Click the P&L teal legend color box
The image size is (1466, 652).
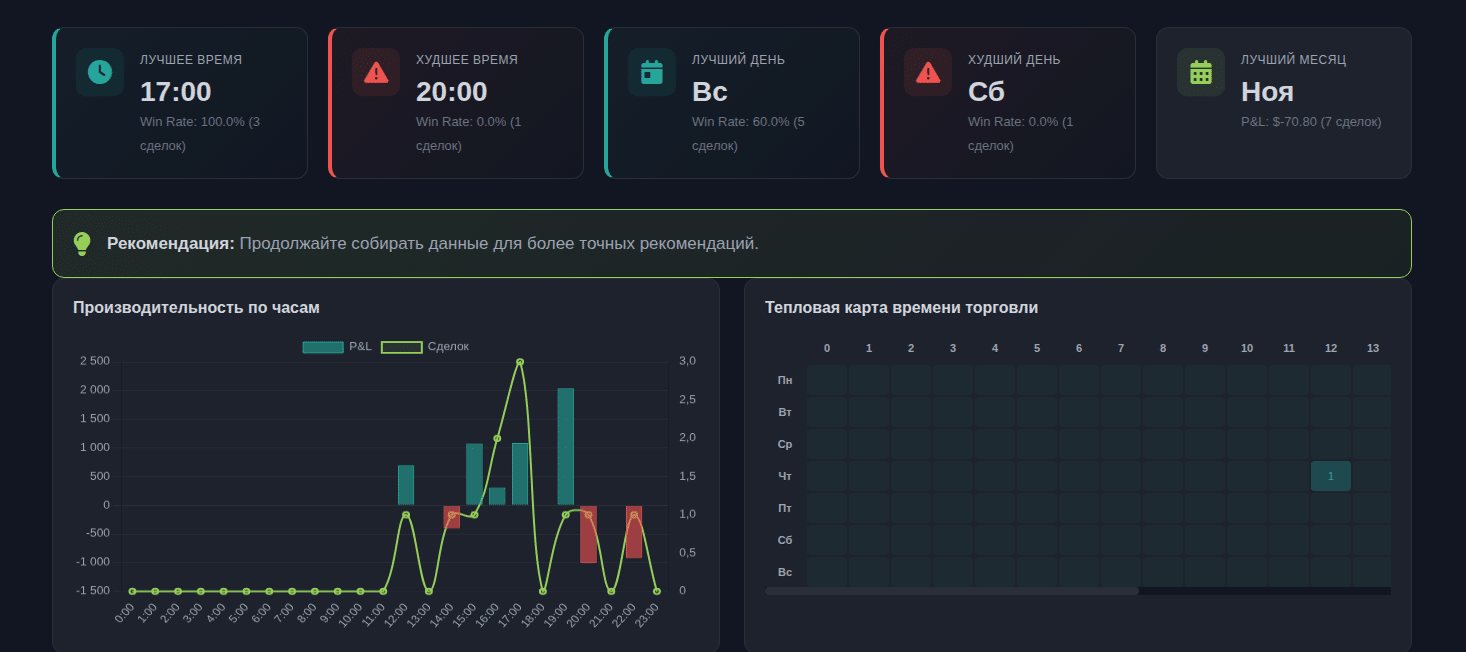point(322,347)
